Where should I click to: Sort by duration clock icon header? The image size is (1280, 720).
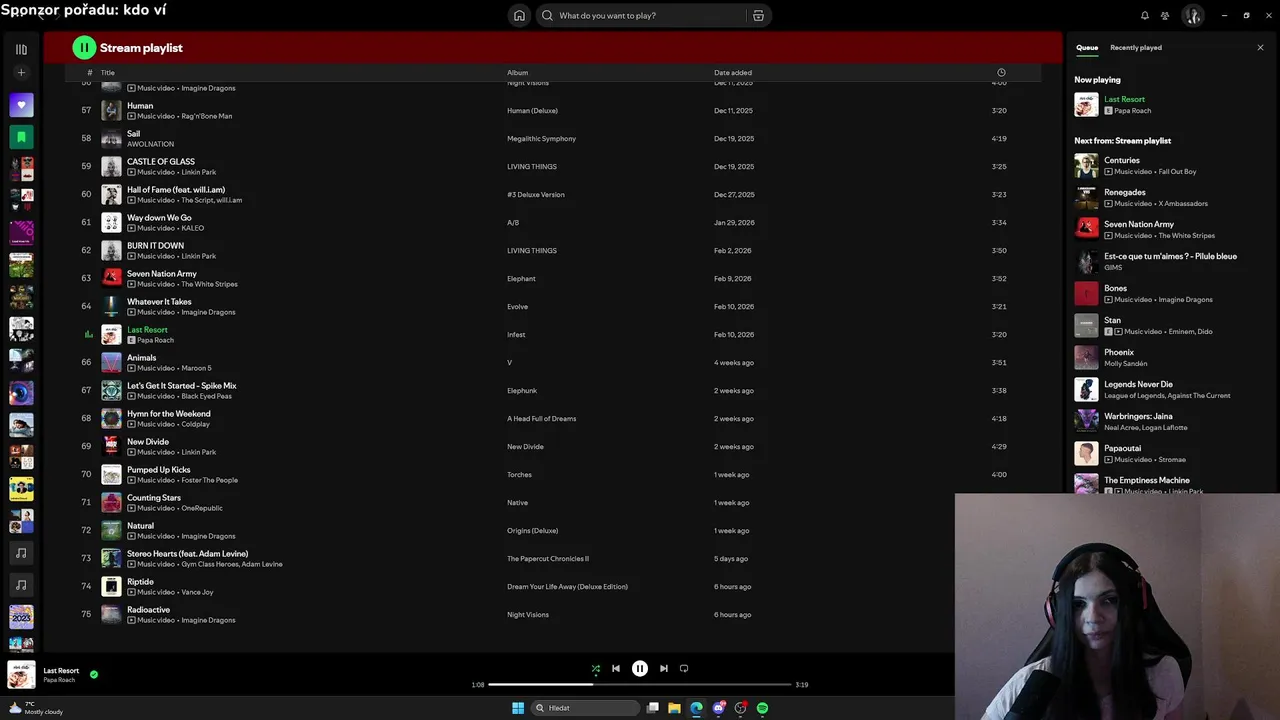pos(1001,72)
